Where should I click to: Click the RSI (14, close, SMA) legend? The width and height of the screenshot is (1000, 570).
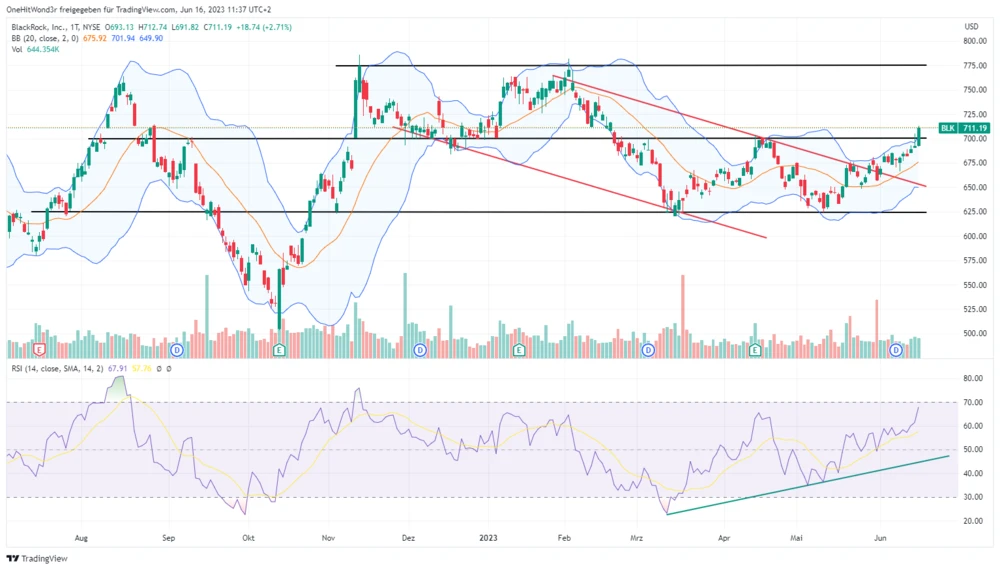(x=60, y=370)
